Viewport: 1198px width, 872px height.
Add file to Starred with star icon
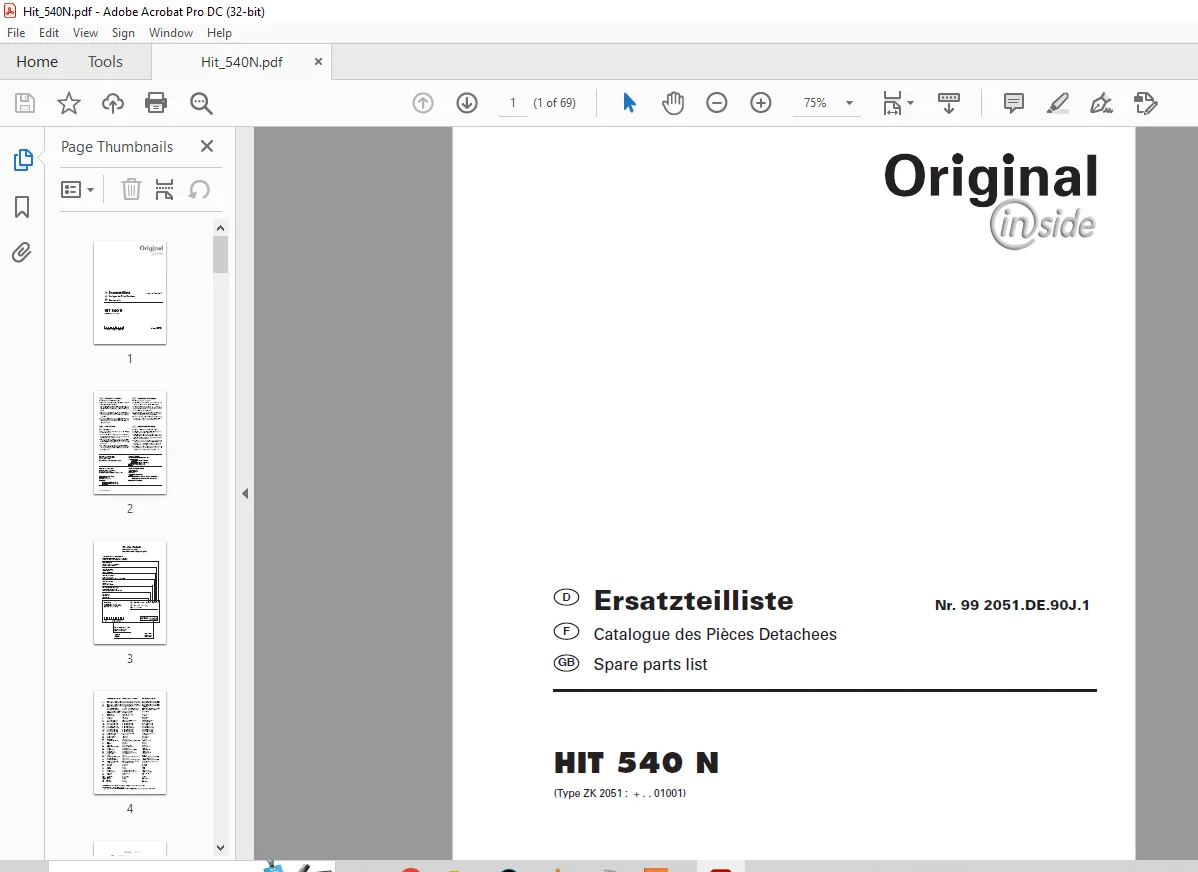[69, 102]
